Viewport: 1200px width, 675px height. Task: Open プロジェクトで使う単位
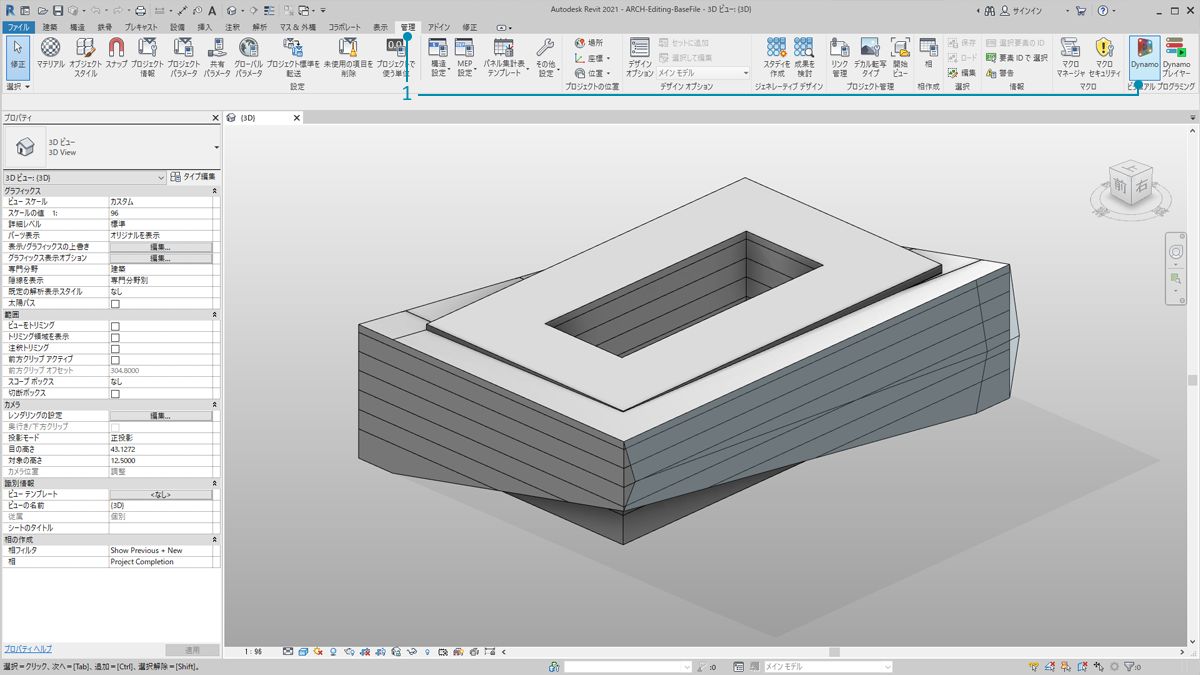click(x=396, y=57)
